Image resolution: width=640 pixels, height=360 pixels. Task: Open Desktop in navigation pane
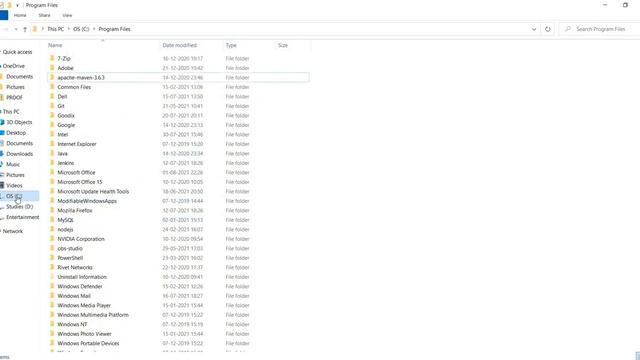(x=16, y=133)
